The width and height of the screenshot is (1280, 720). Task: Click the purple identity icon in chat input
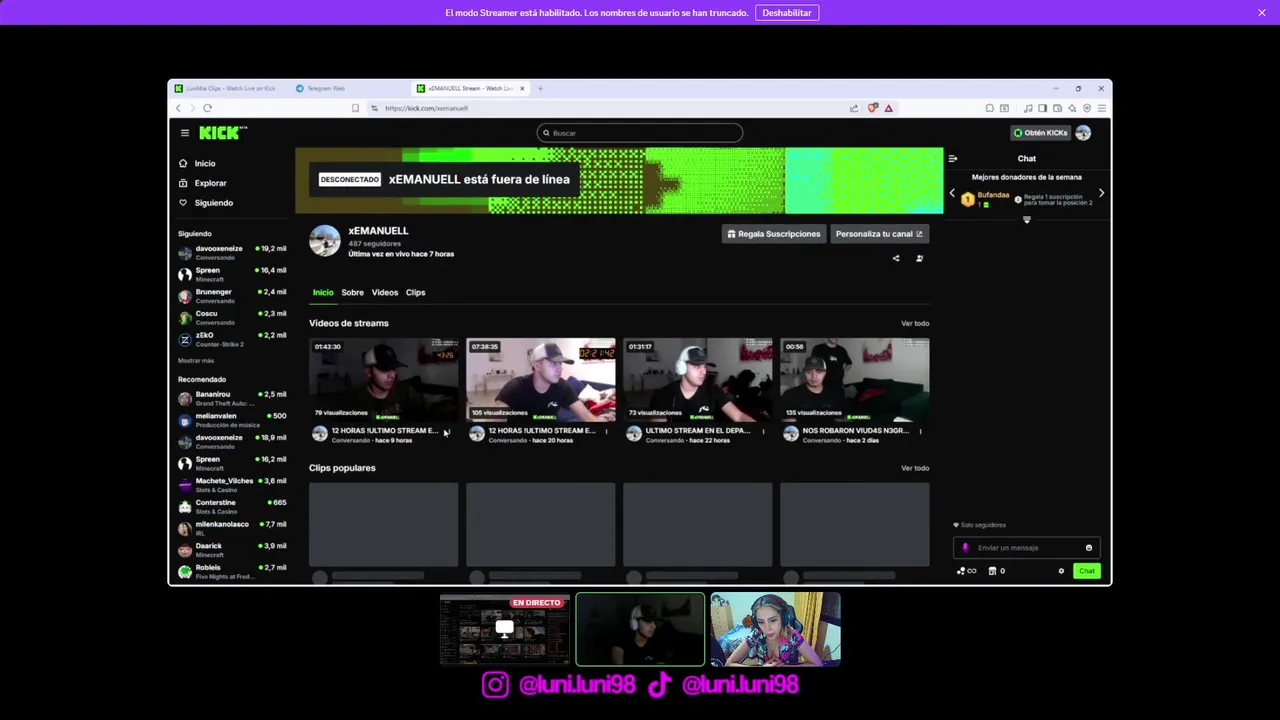click(x=965, y=548)
